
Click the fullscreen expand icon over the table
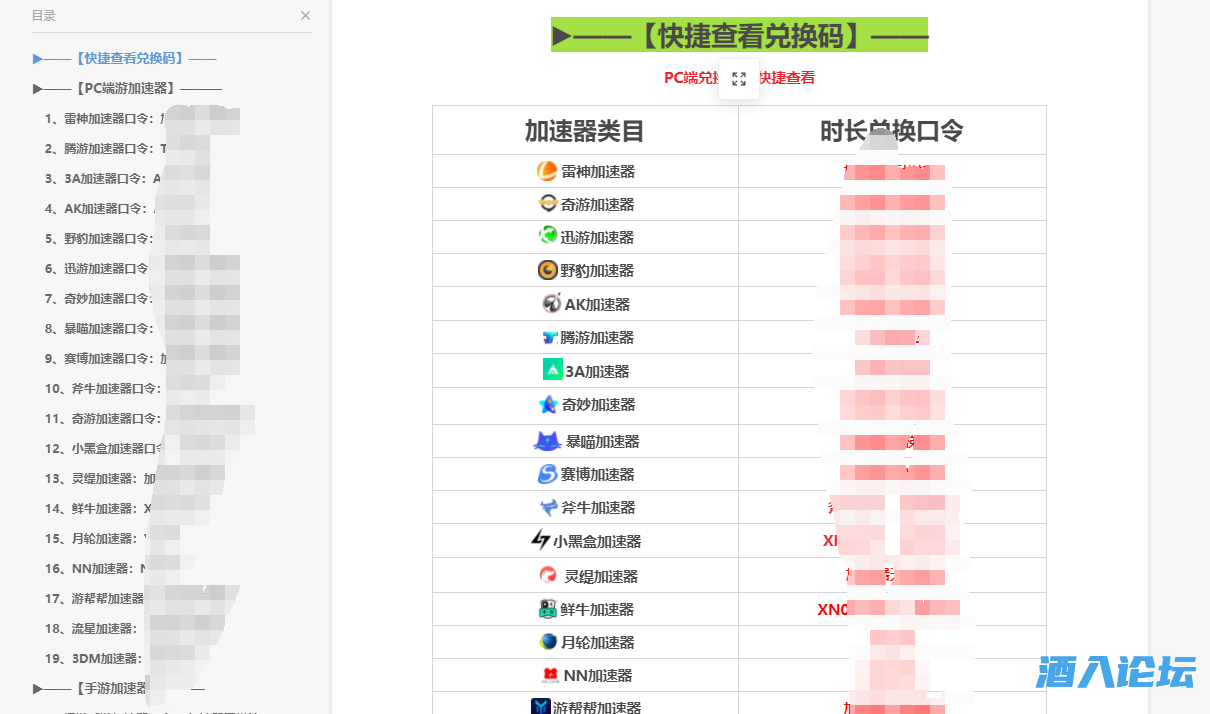(x=739, y=79)
